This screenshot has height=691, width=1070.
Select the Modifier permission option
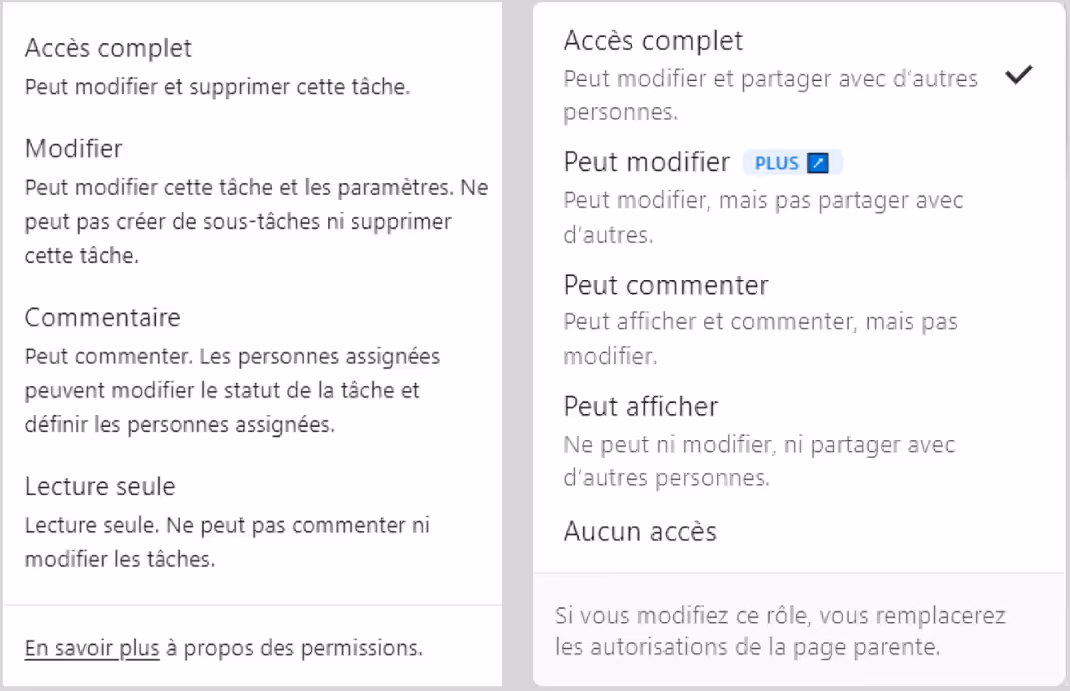tap(72, 148)
